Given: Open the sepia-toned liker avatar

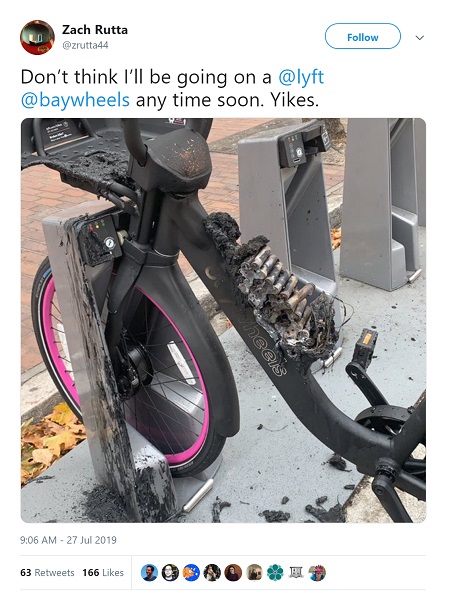Looking at the screenshot, I should click(x=254, y=573).
